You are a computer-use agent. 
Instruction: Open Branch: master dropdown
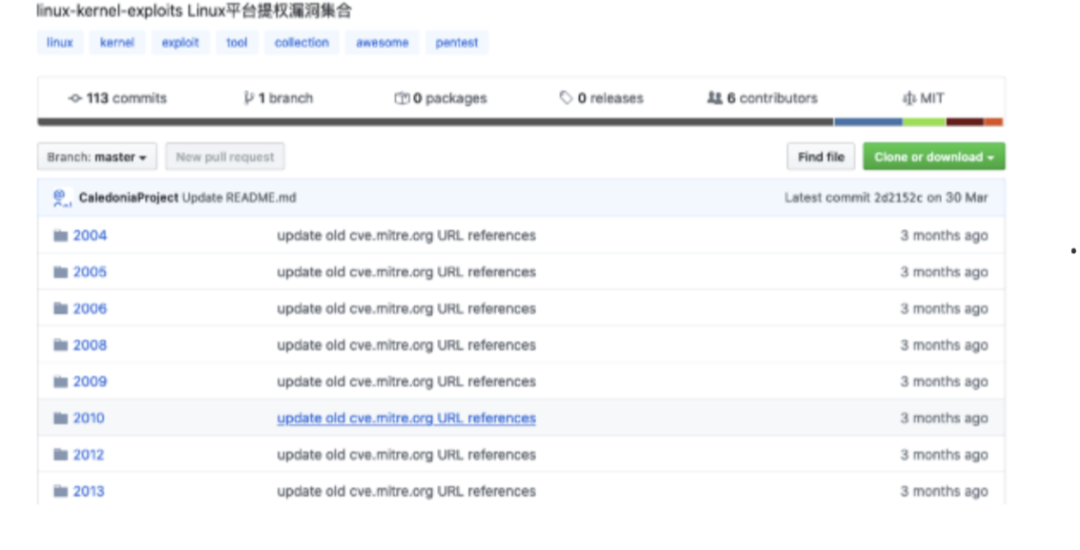tap(97, 157)
